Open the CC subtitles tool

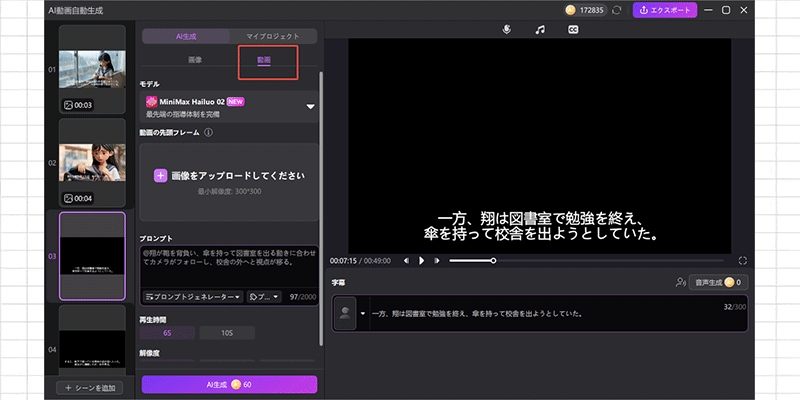[x=573, y=30]
